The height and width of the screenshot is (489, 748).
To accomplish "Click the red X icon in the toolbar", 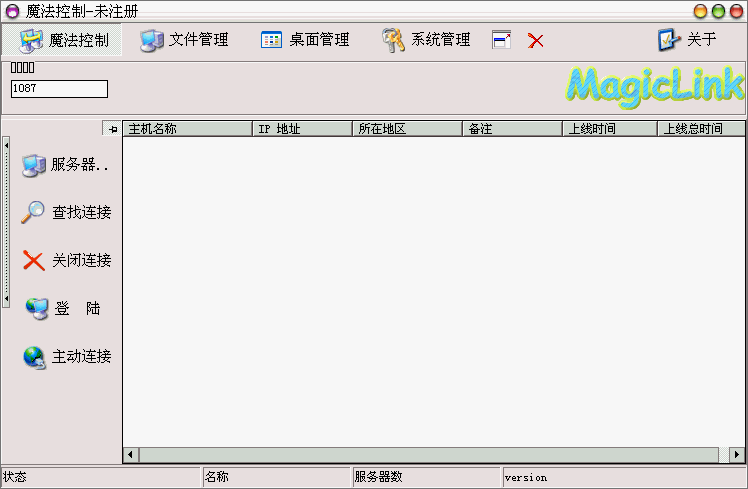I will [x=536, y=41].
